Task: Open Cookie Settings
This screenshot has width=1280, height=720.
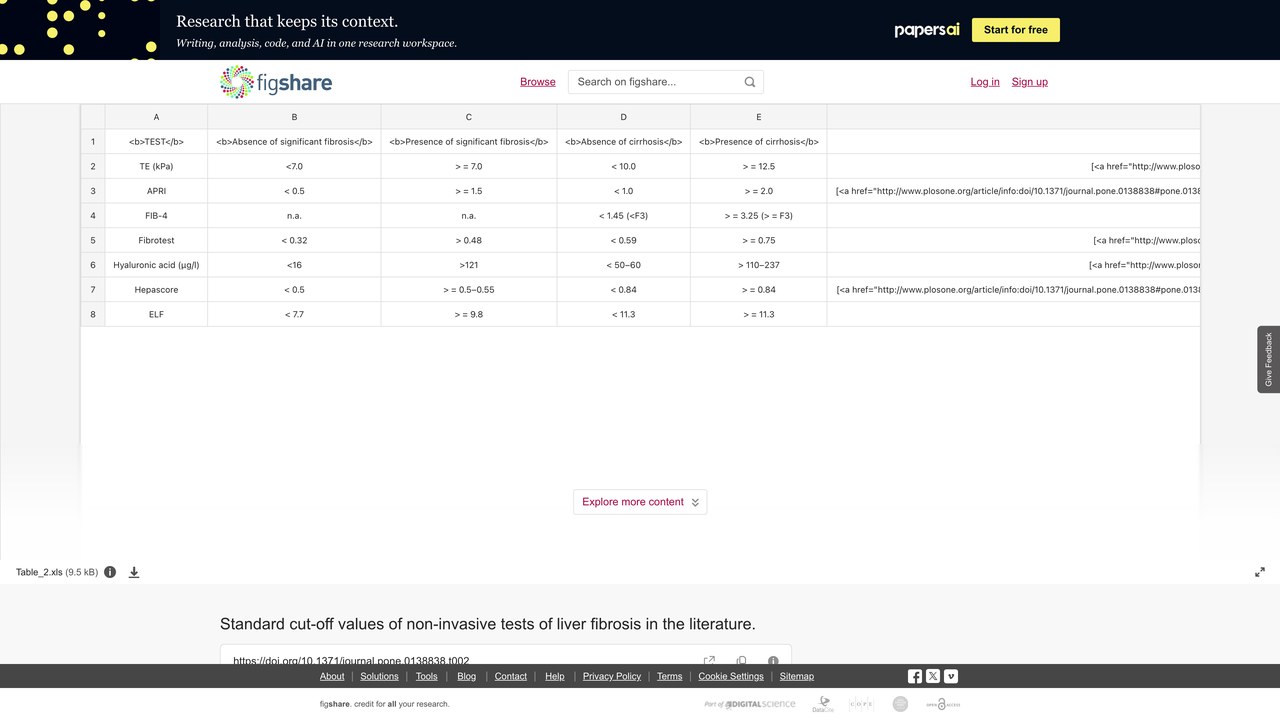Action: tap(731, 676)
